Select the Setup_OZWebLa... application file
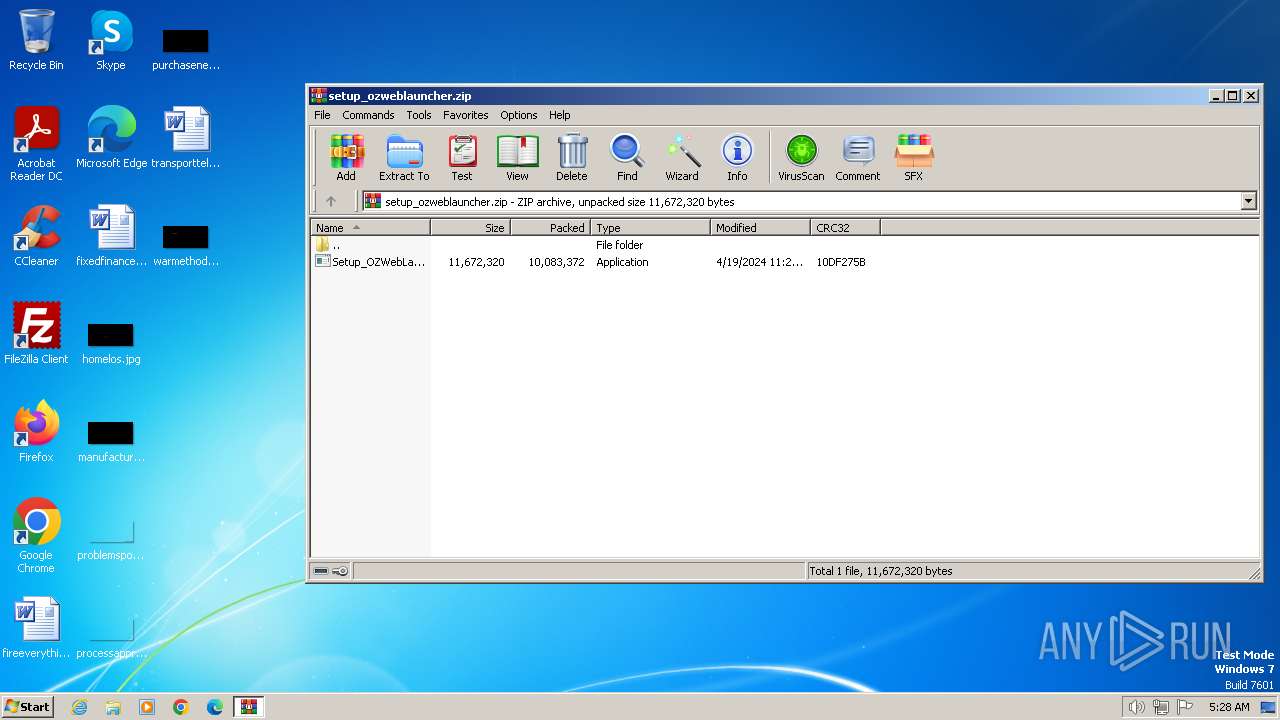The width and height of the screenshot is (1280, 720). tap(370, 262)
